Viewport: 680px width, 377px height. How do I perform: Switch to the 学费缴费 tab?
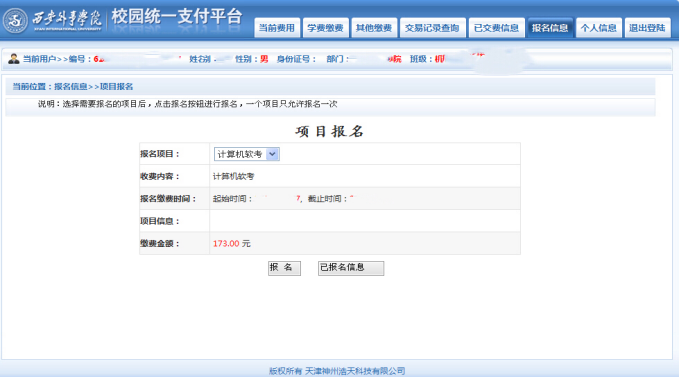(325, 28)
